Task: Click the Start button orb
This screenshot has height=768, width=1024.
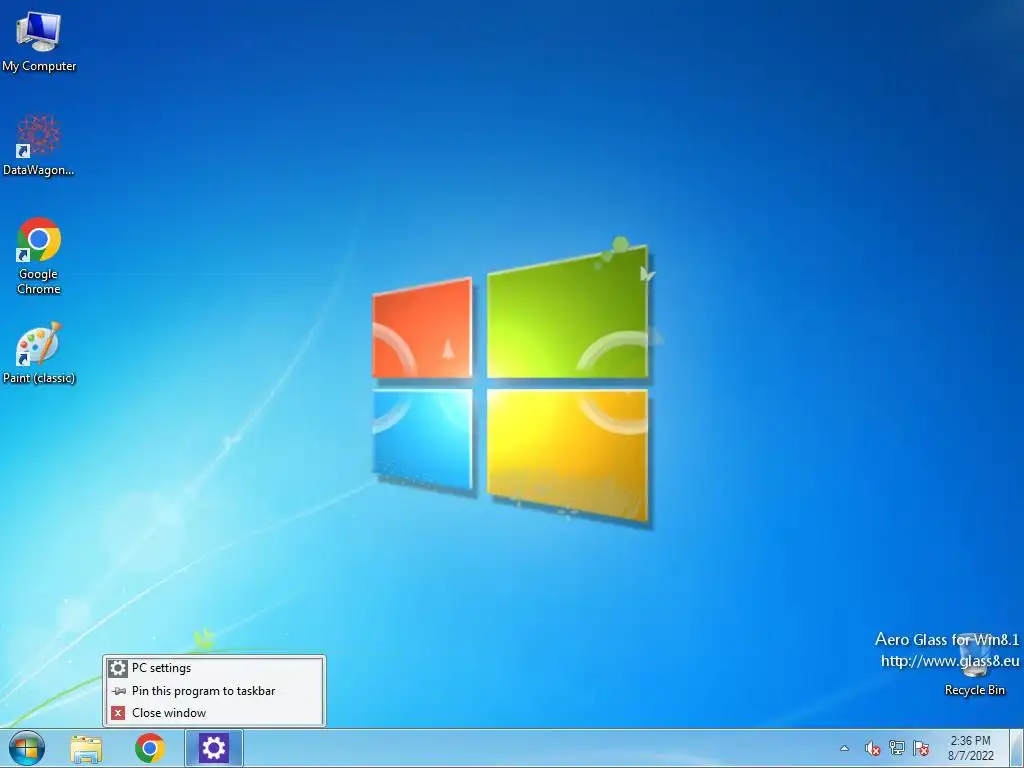Action: coord(27,748)
